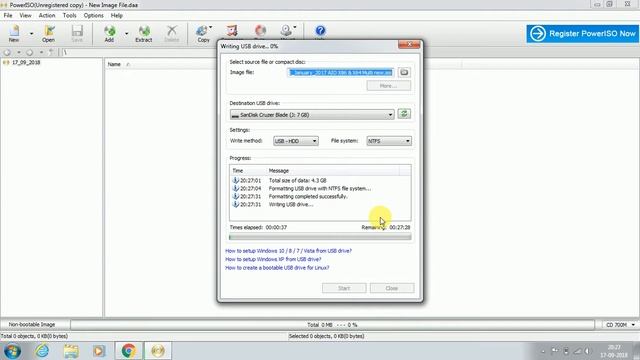Viewport: 640px width, 360px height.
Task: Click the Total 0 MB capacity bar
Action: [x=332, y=325]
